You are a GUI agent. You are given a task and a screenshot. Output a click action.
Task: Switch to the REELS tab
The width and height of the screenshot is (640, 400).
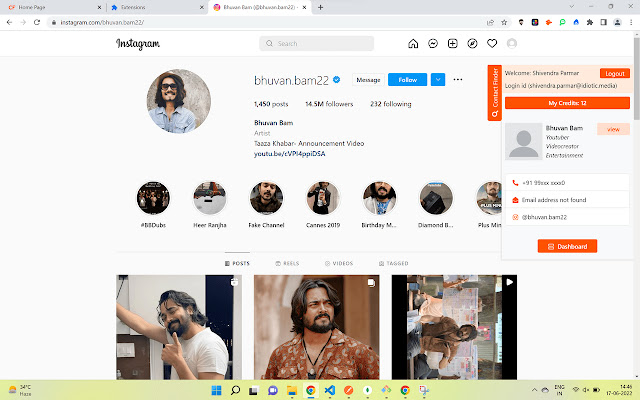(x=287, y=263)
